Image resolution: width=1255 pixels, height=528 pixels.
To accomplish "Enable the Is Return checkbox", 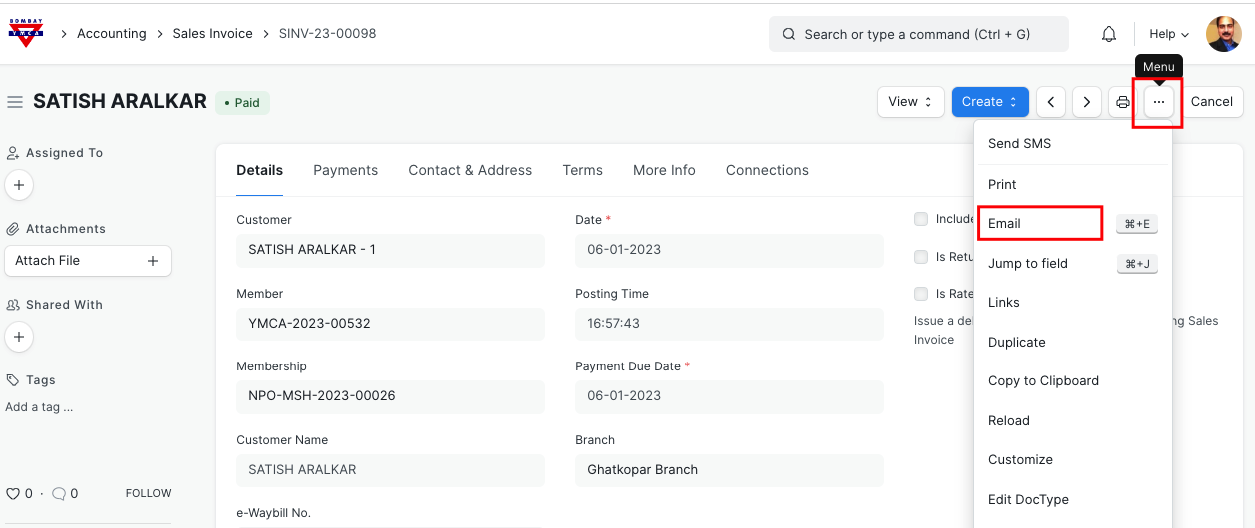I will tap(921, 257).
